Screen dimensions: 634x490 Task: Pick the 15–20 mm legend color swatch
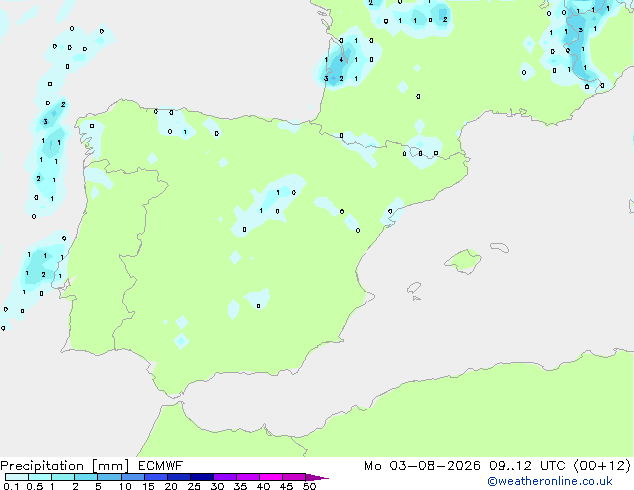(156, 477)
